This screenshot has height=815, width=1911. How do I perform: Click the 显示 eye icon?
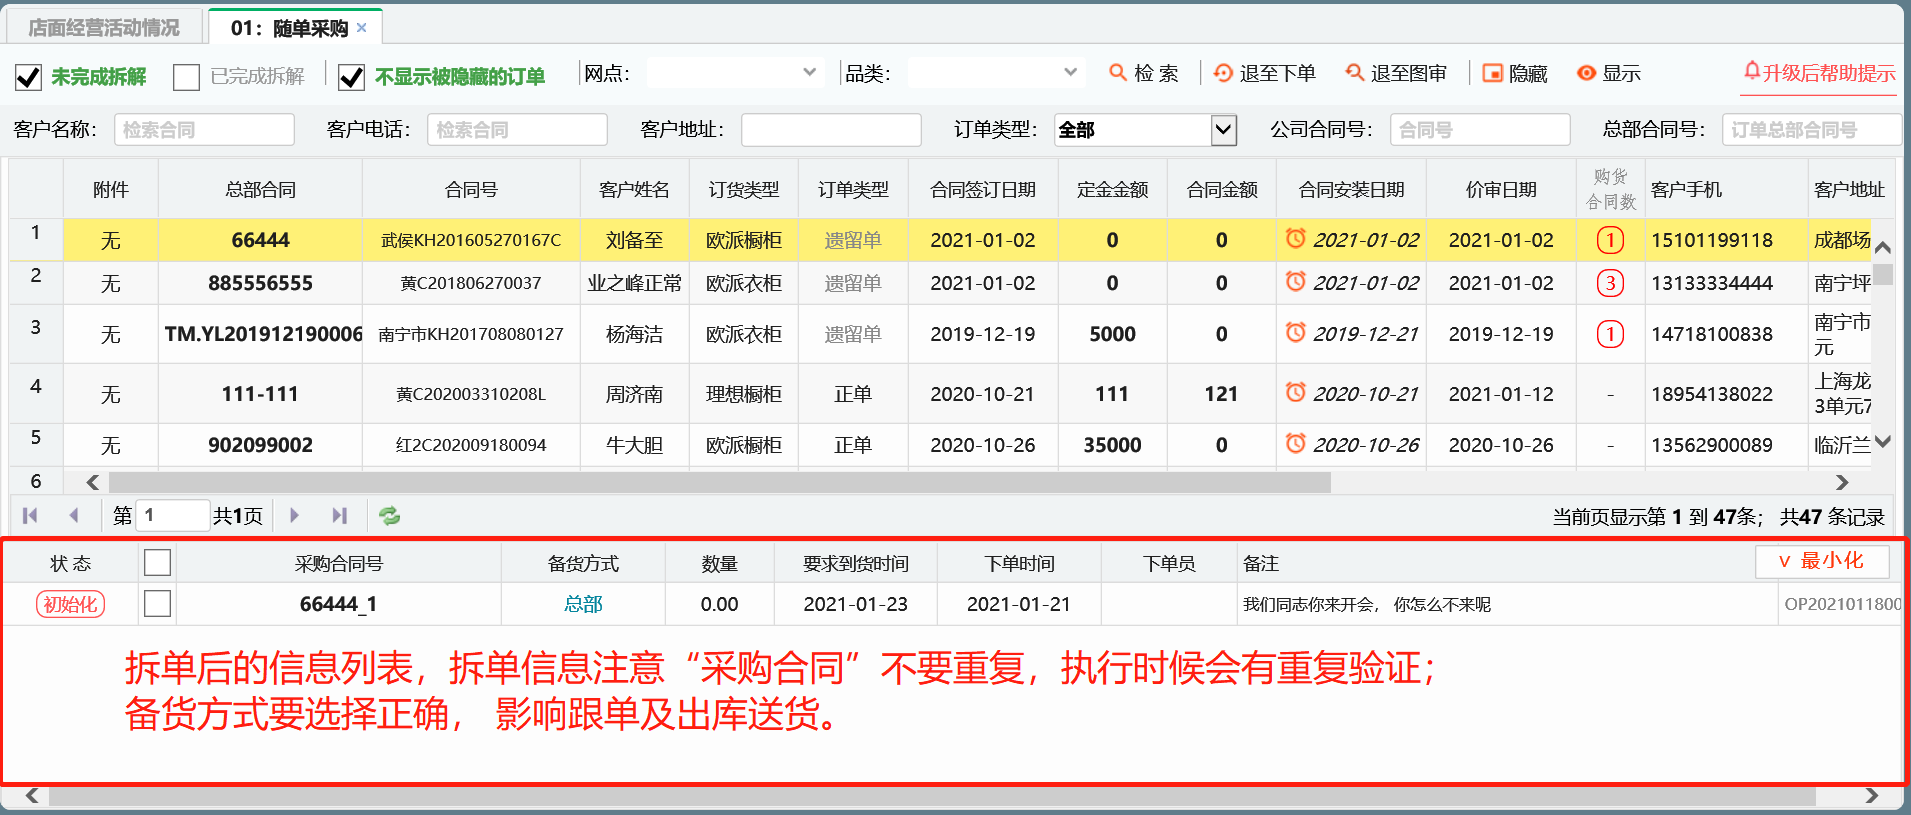[x=1586, y=73]
